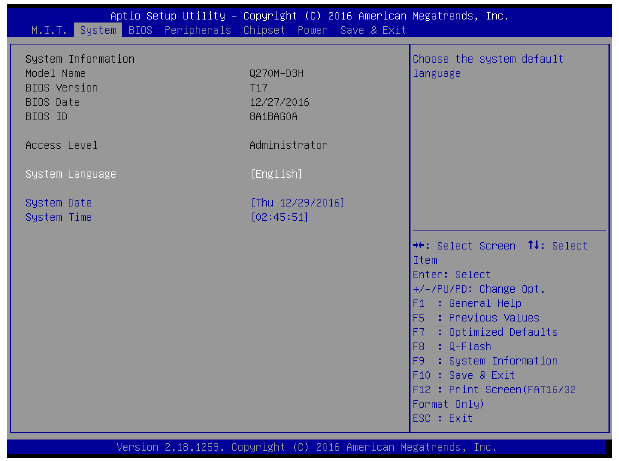Image resolution: width=619 pixels, height=461 pixels.
Task: Go to the Chipset tab
Action: click(263, 30)
